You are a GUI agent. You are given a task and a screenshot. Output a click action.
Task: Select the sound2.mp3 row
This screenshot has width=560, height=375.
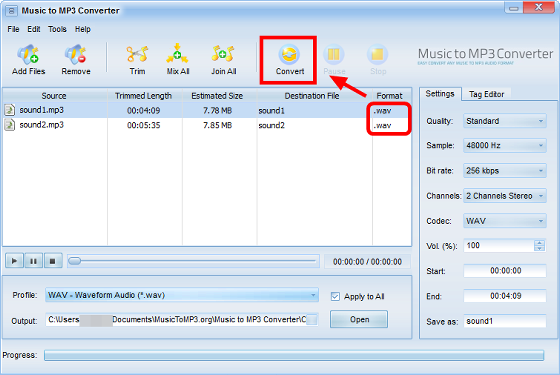tap(207, 125)
